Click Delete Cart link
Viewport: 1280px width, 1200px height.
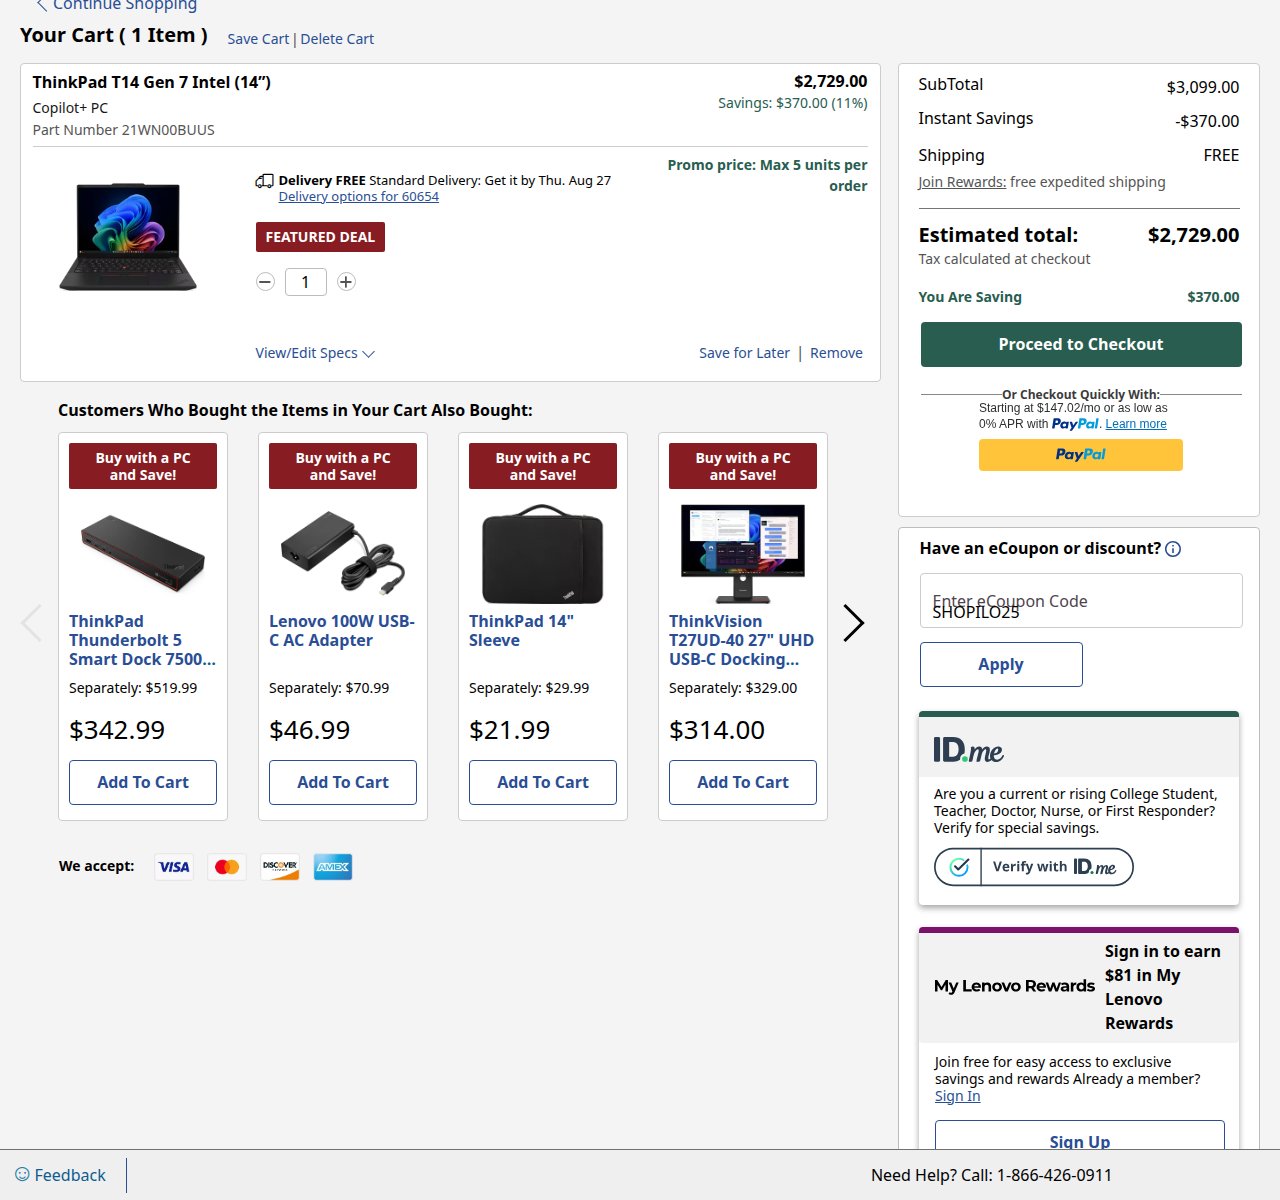[x=337, y=39]
